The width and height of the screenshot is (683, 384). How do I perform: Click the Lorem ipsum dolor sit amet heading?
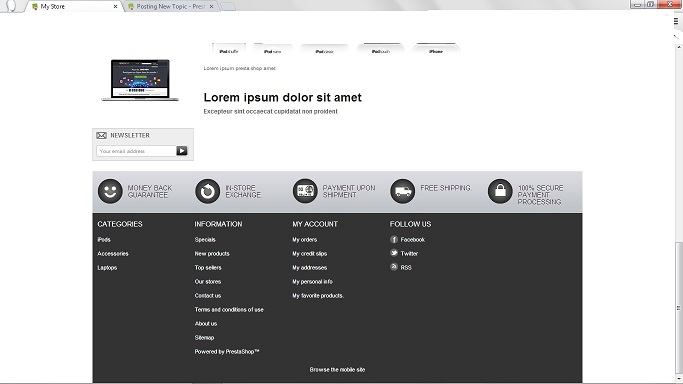pyautogui.click(x=282, y=97)
